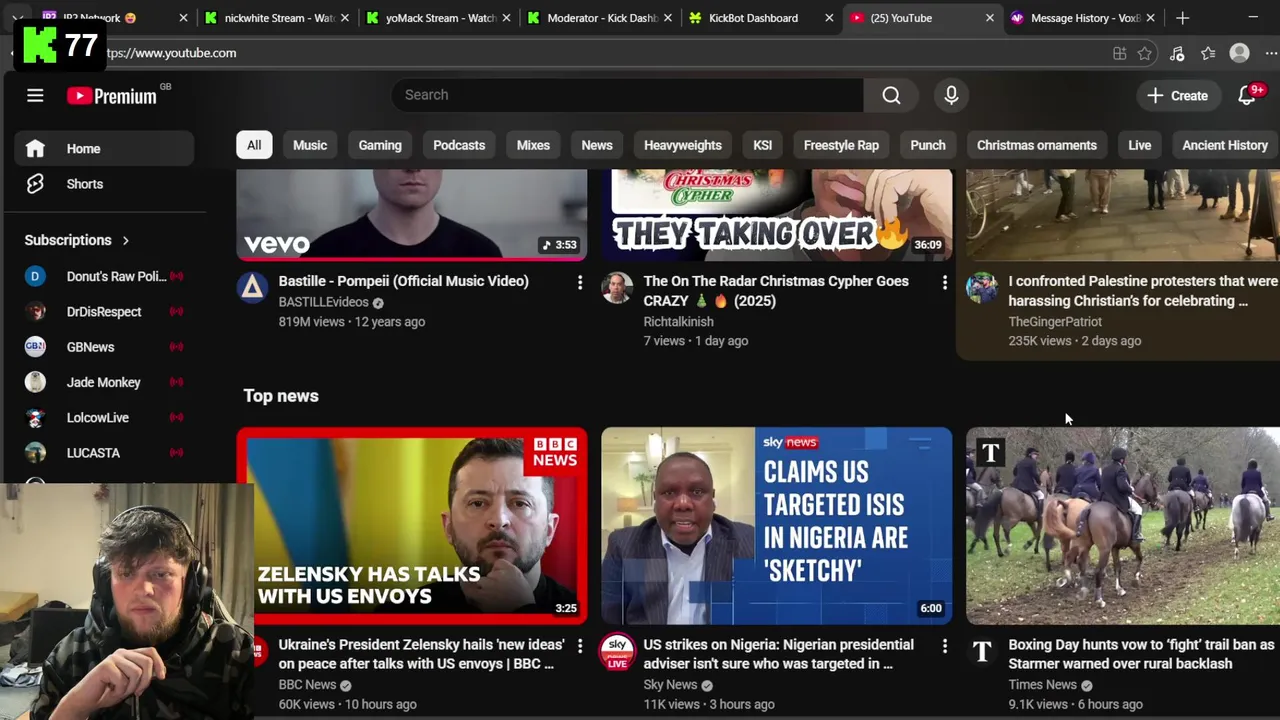
Task: Open title On The Radar Christmas Cypher
Action: (776, 291)
